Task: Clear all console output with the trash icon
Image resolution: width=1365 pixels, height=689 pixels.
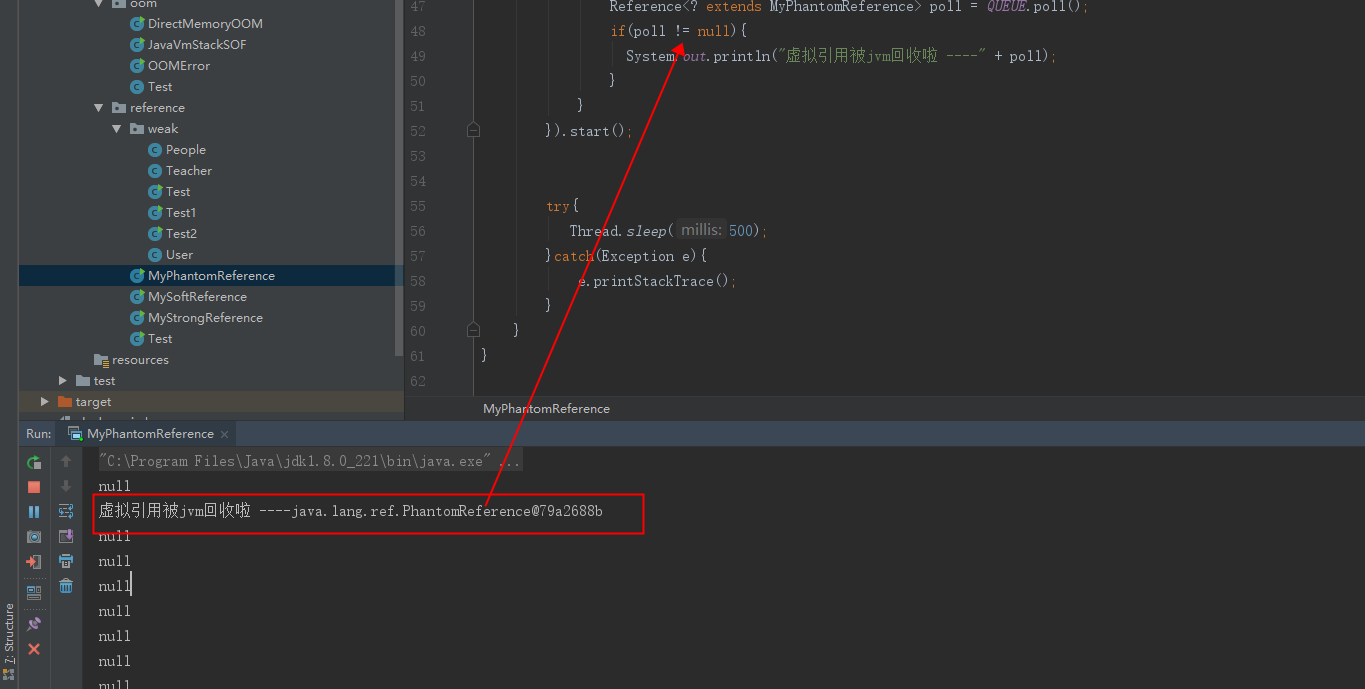Action: pos(66,586)
